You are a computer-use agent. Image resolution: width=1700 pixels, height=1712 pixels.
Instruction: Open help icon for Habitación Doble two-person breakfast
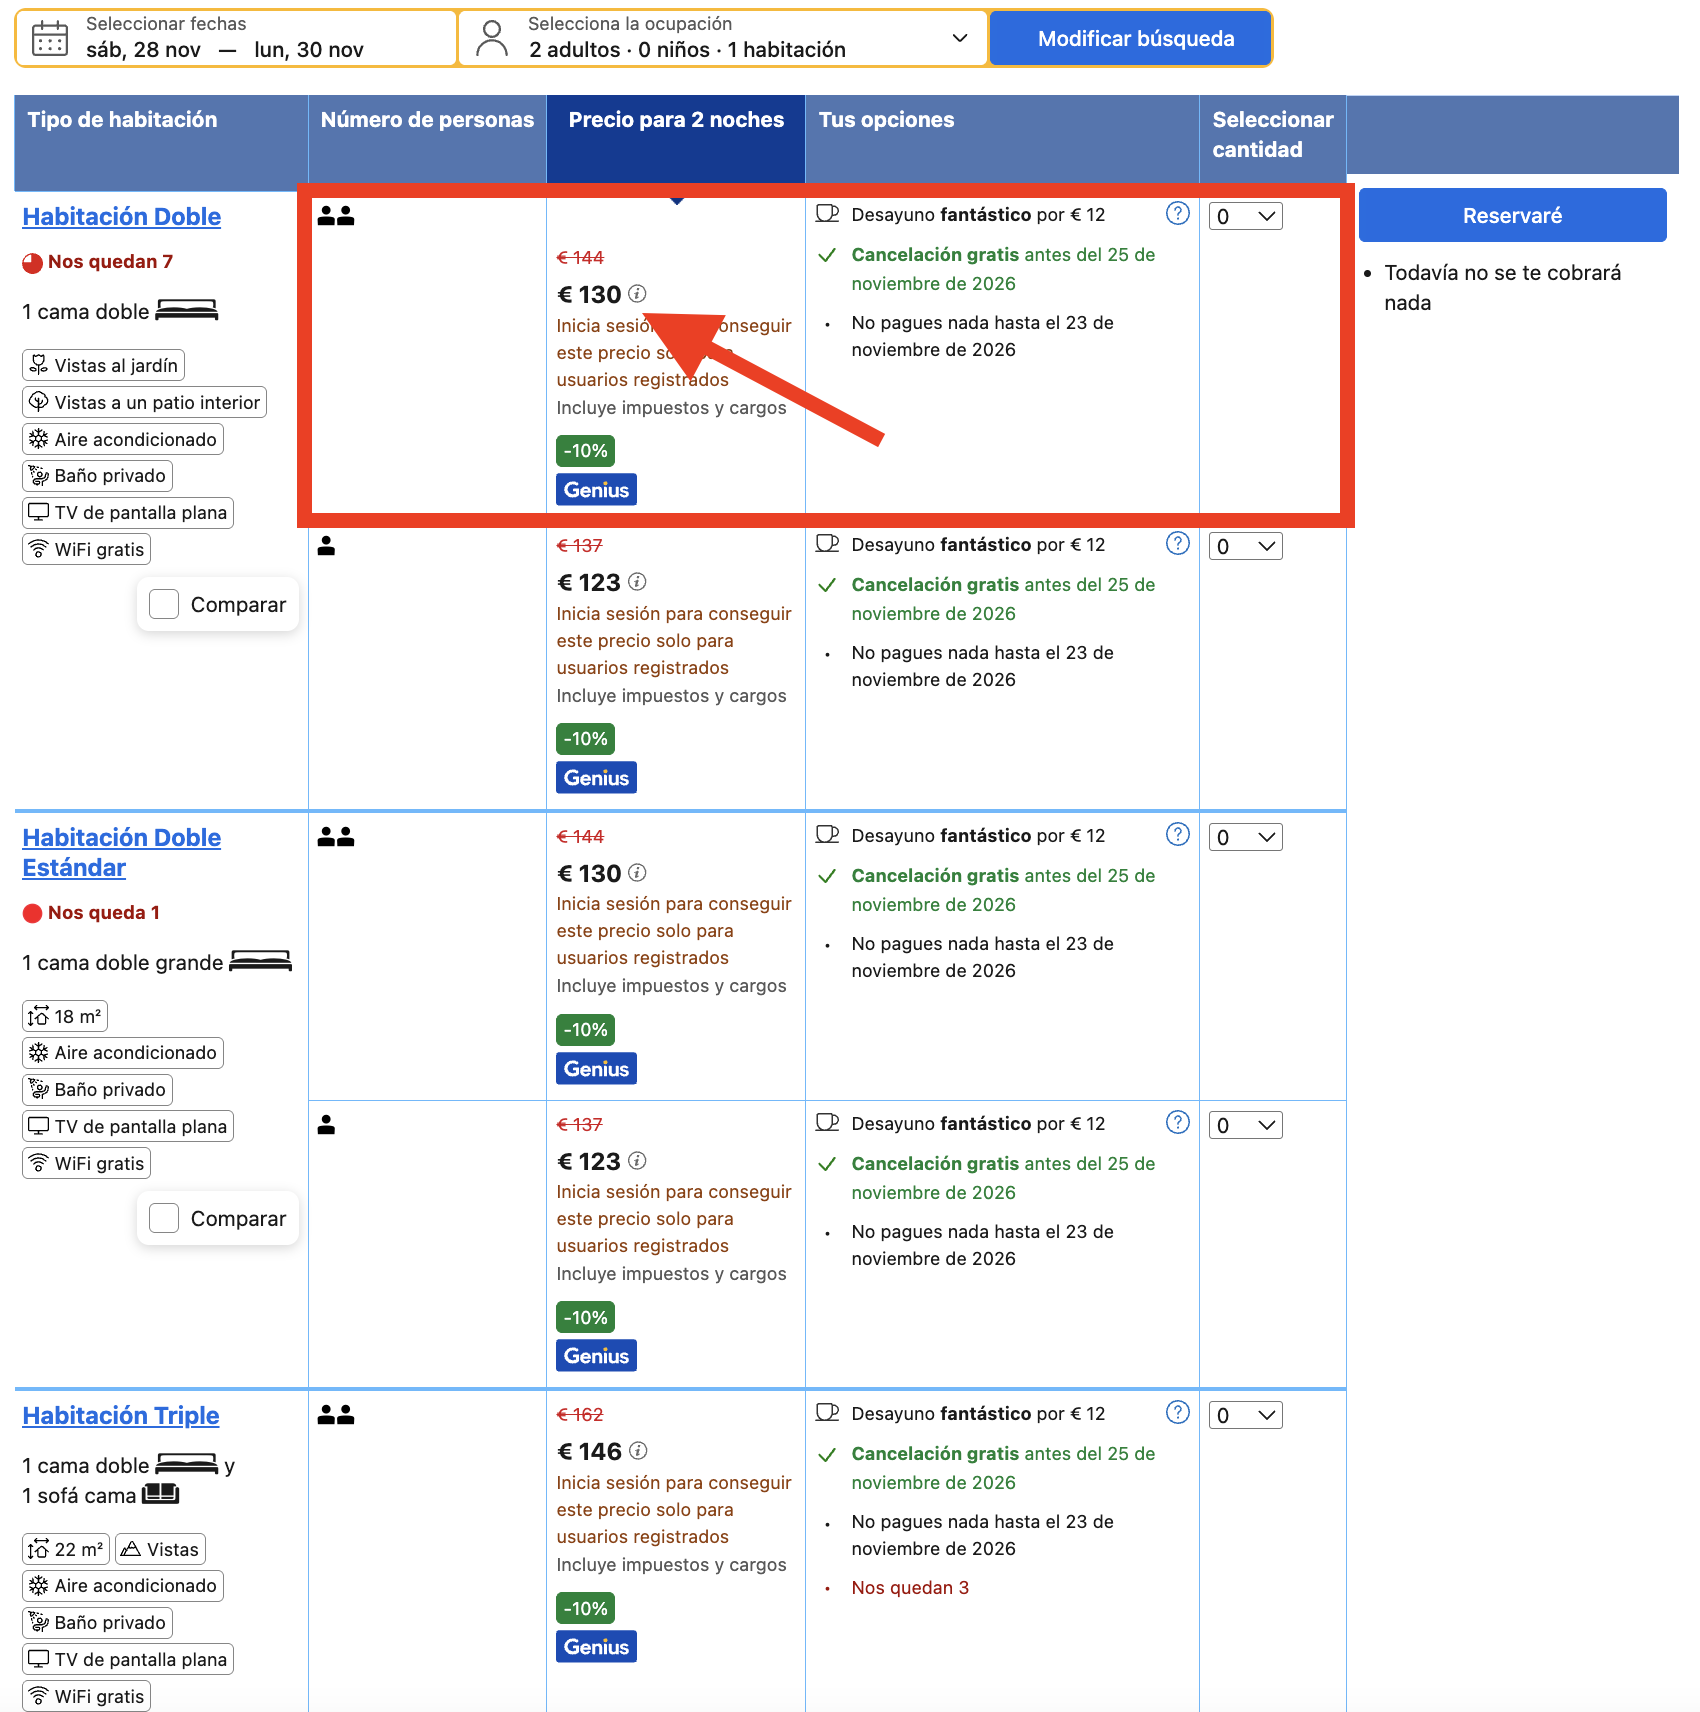(1178, 214)
